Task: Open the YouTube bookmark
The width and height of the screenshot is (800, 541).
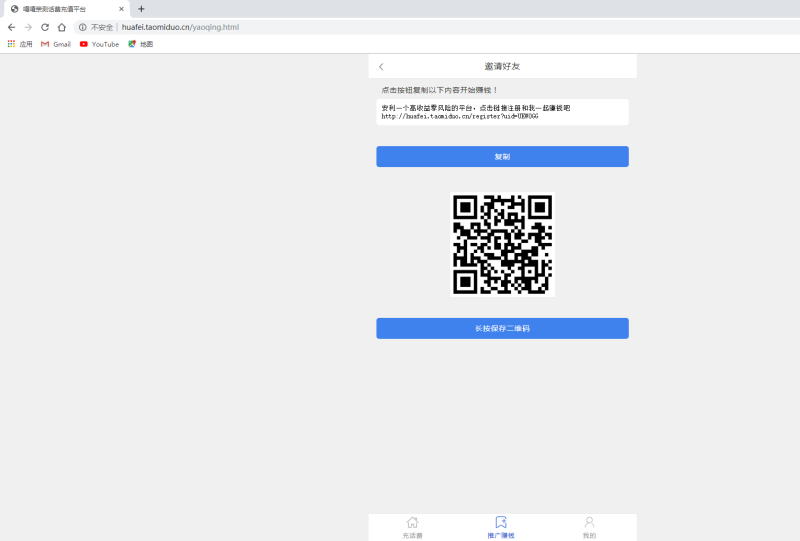Action: pyautogui.click(x=99, y=44)
